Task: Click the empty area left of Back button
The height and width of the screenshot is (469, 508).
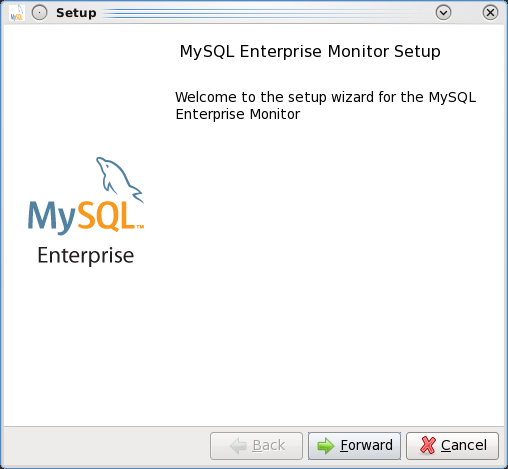Action: (107, 446)
